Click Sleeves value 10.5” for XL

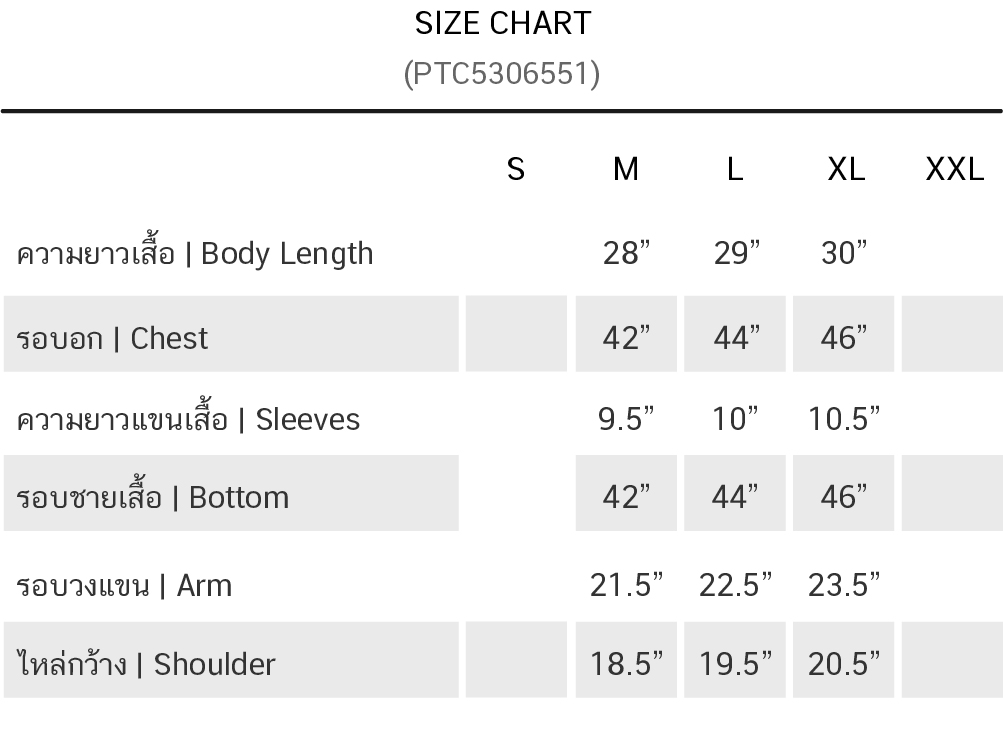(845, 419)
